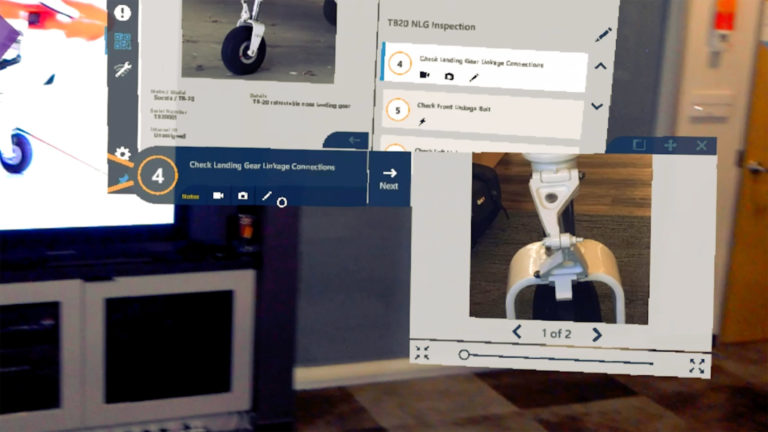Image resolution: width=768 pixels, height=432 pixels.
Task: Edit the T820 NLG Inspection with pencil icon
Action: [x=603, y=35]
